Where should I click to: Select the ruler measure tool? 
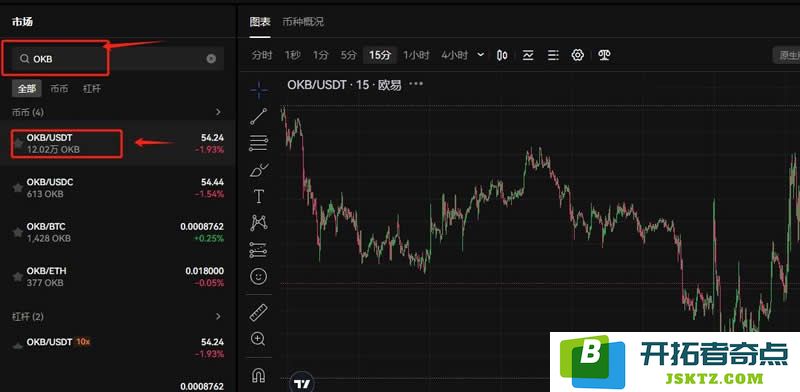(259, 312)
